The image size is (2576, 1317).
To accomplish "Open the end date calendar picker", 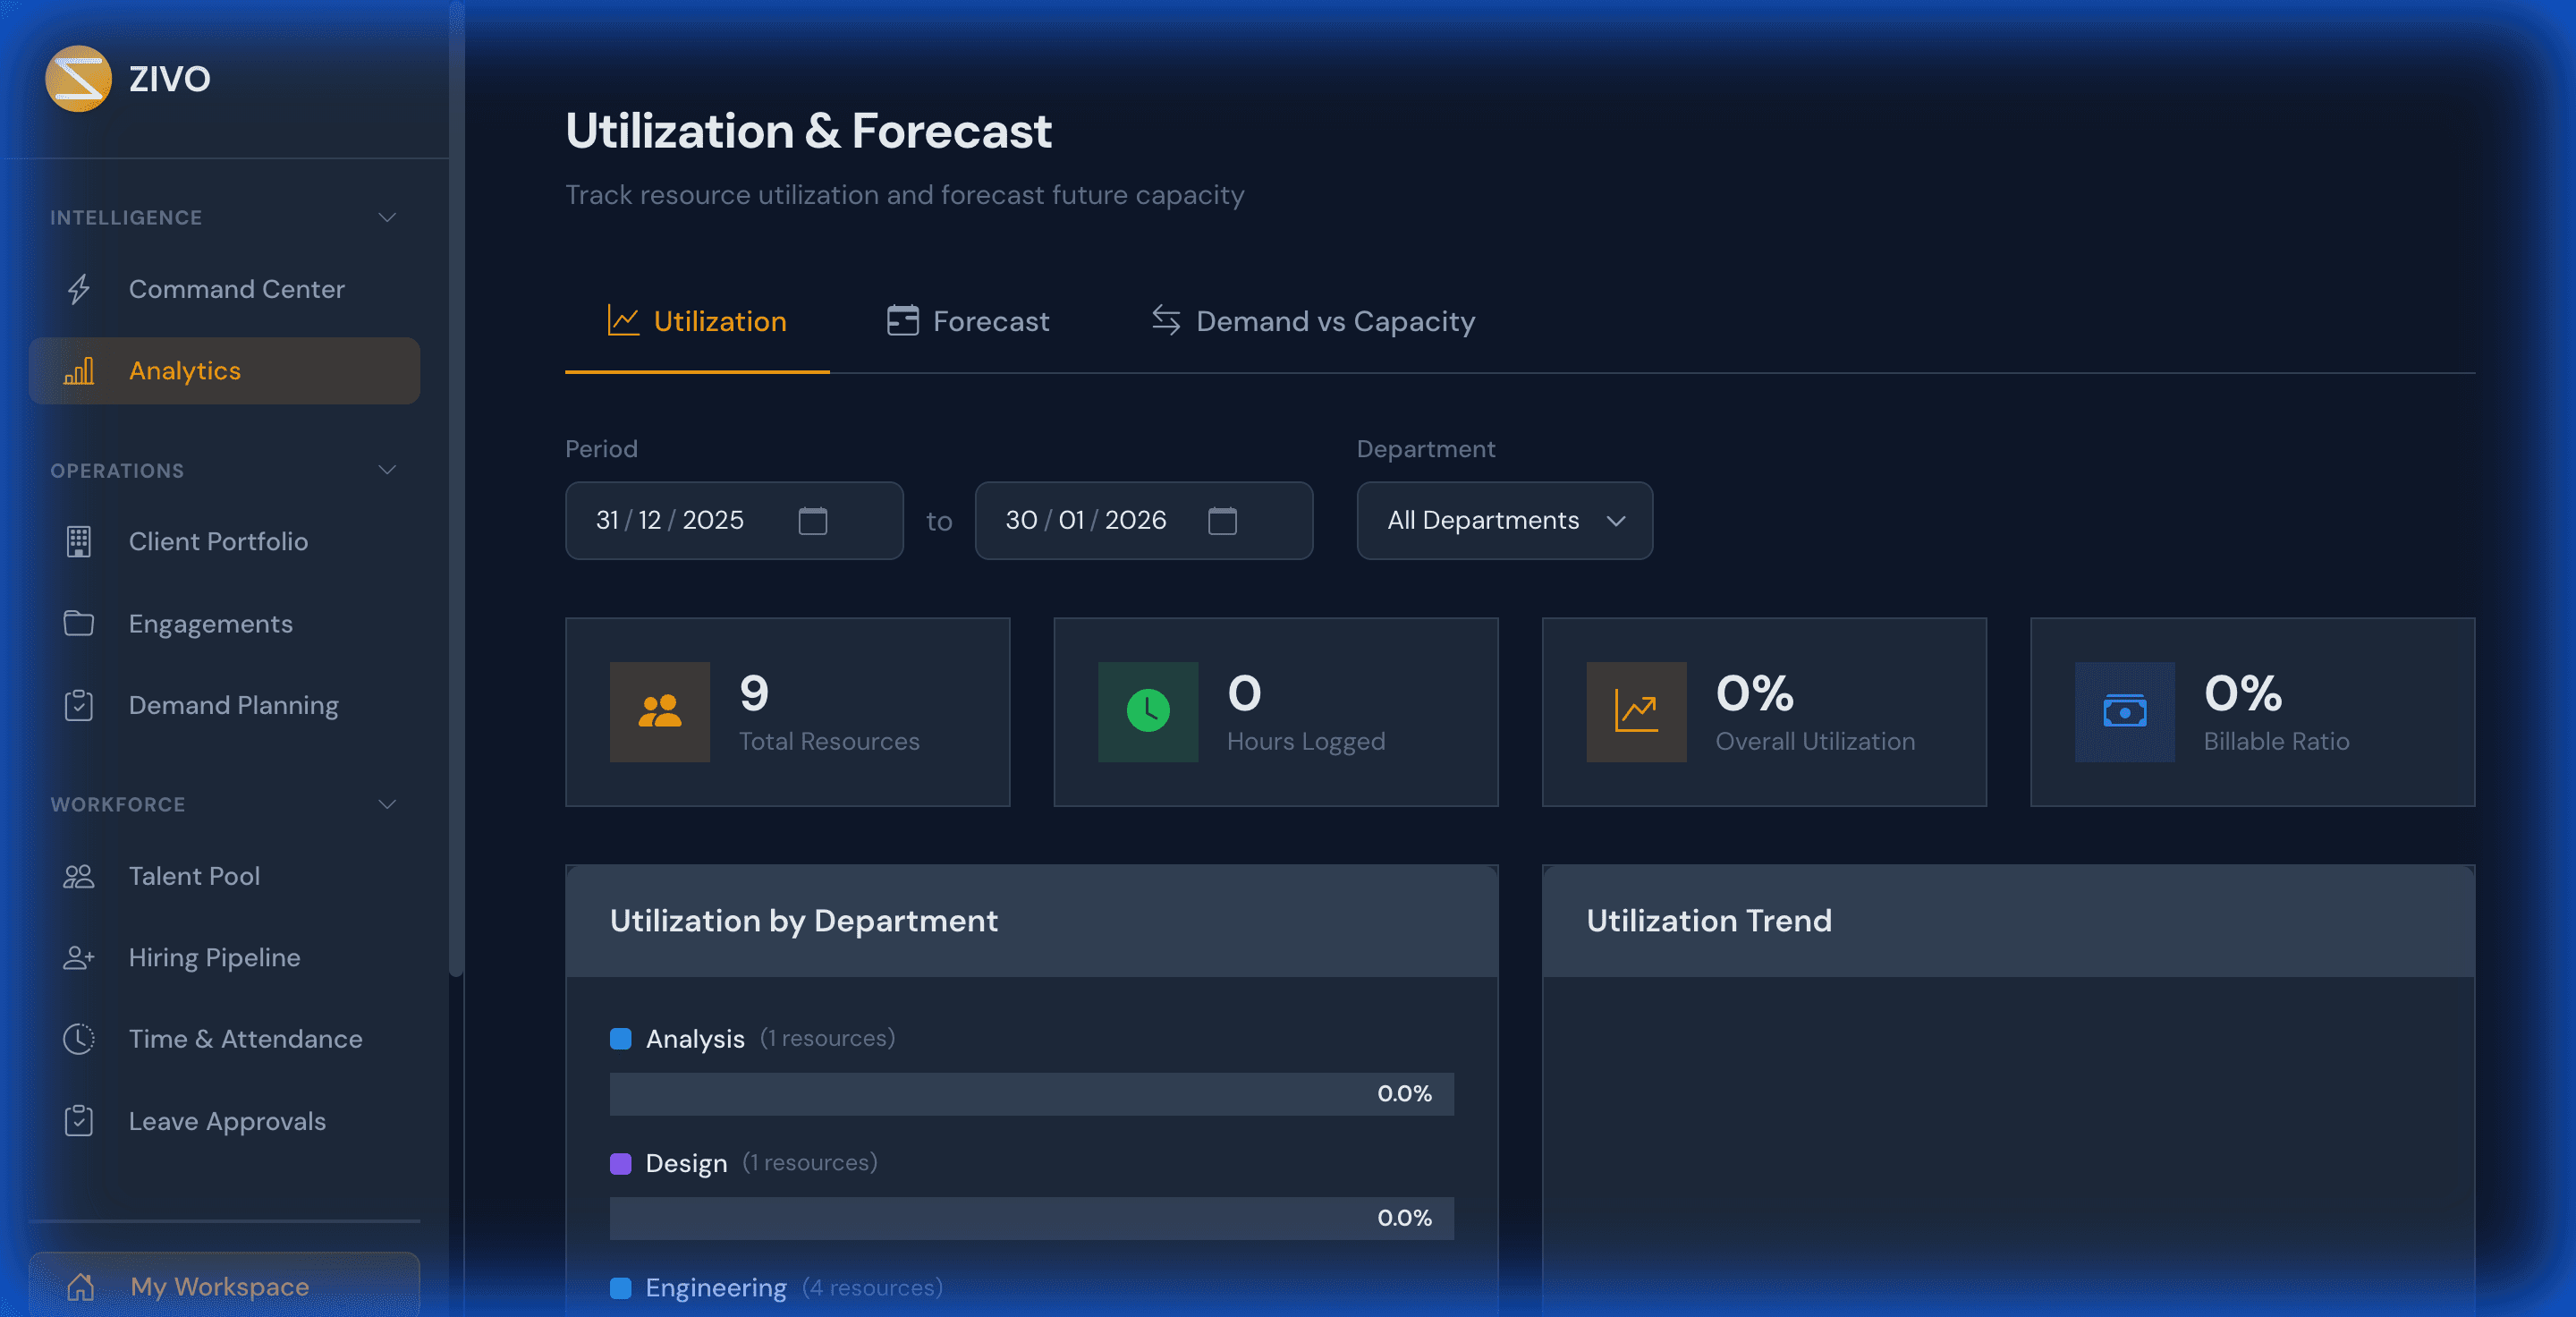I will pyautogui.click(x=1224, y=520).
